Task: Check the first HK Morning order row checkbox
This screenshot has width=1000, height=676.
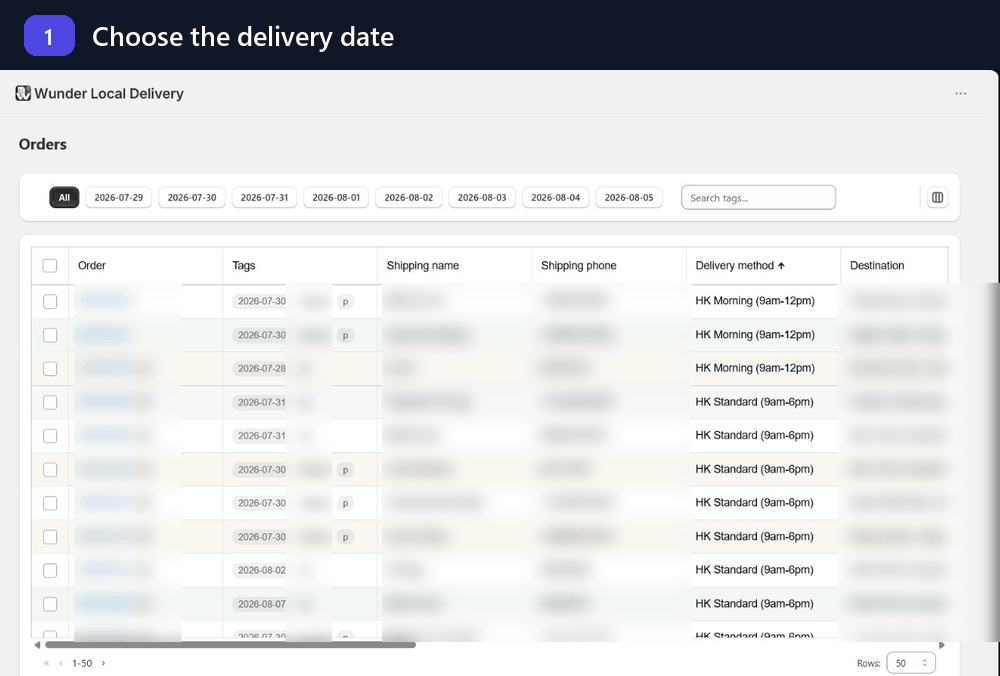Action: pyautogui.click(x=50, y=302)
